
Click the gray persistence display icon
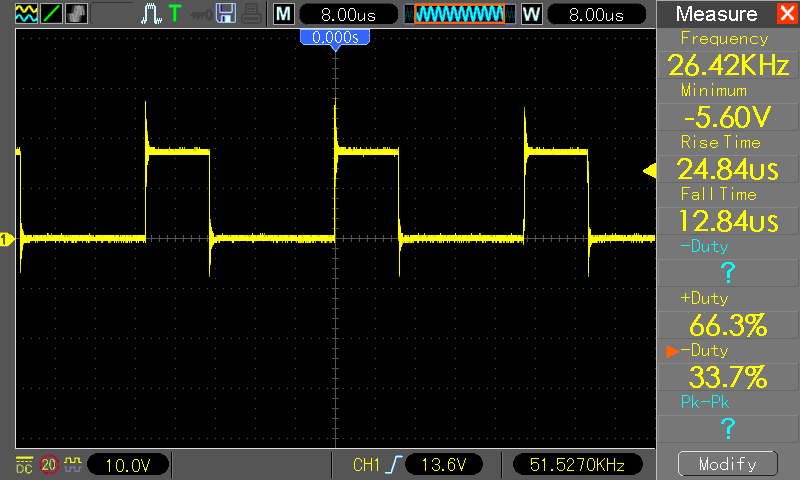[76, 13]
